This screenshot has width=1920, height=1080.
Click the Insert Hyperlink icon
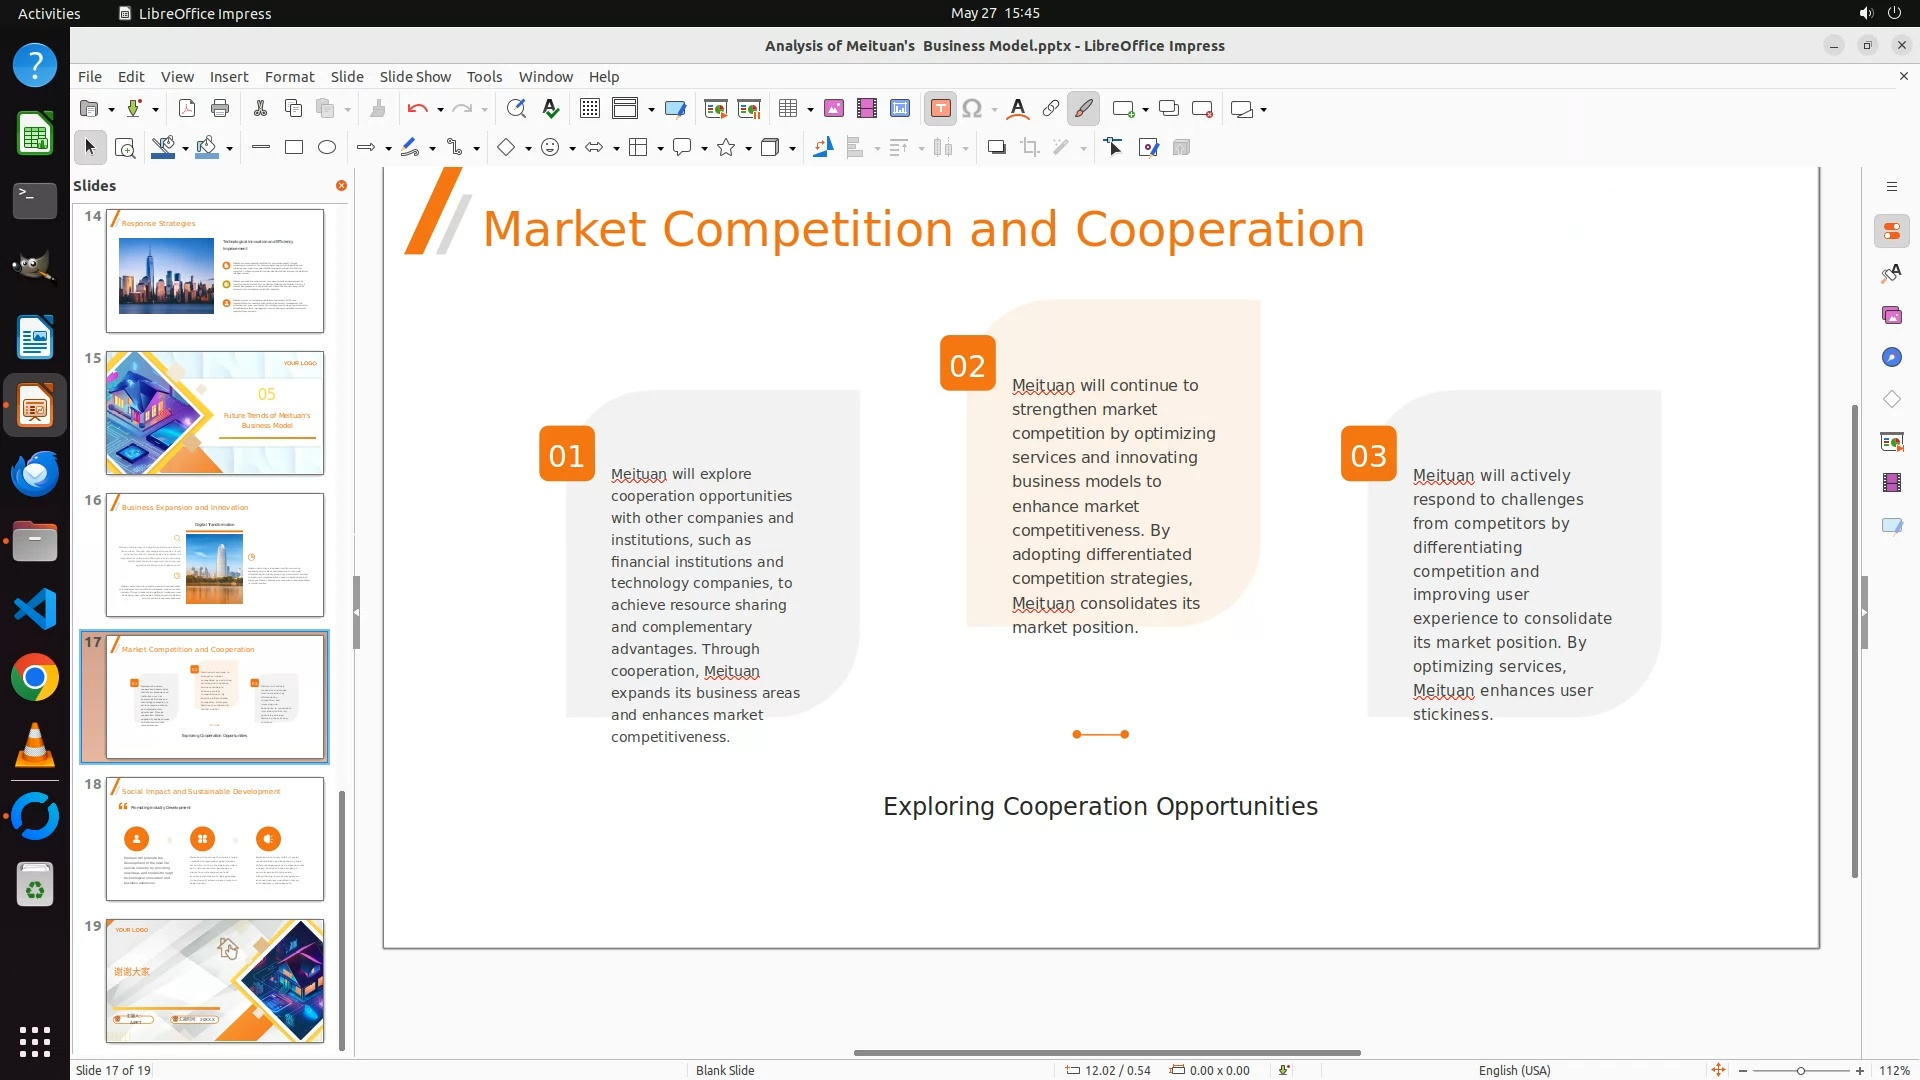click(x=1051, y=109)
